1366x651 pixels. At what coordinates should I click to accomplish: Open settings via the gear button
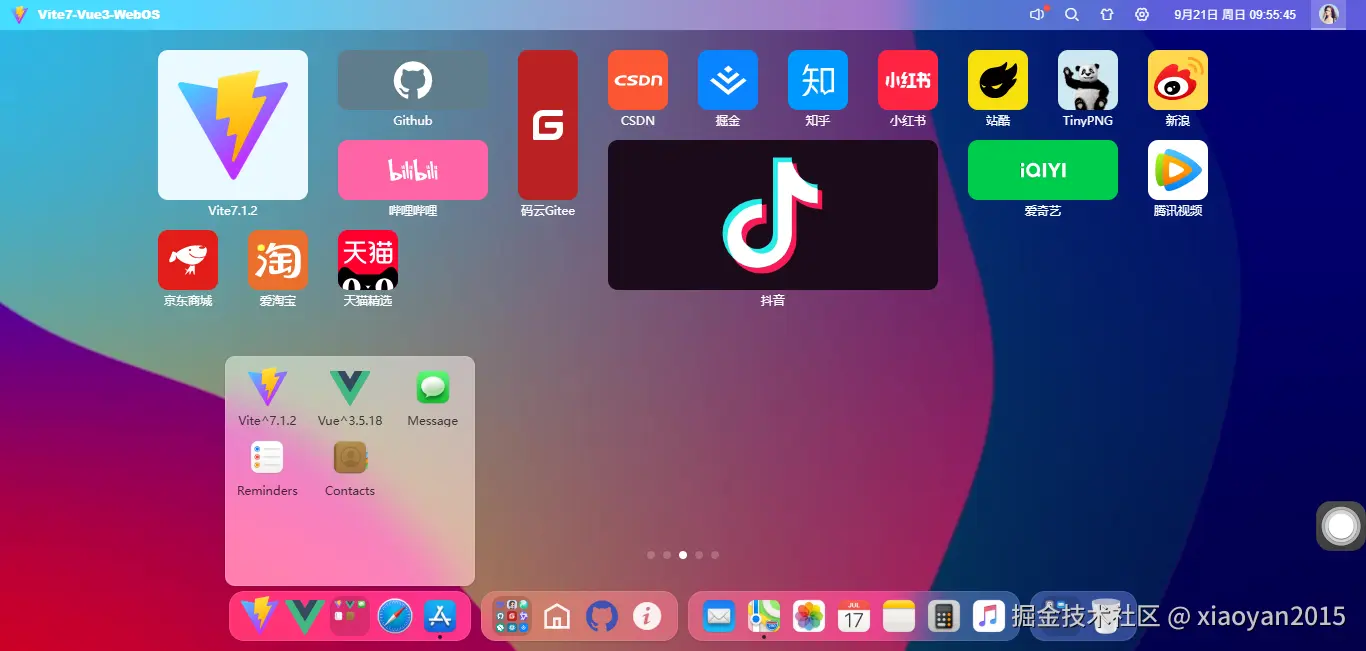click(x=1141, y=14)
